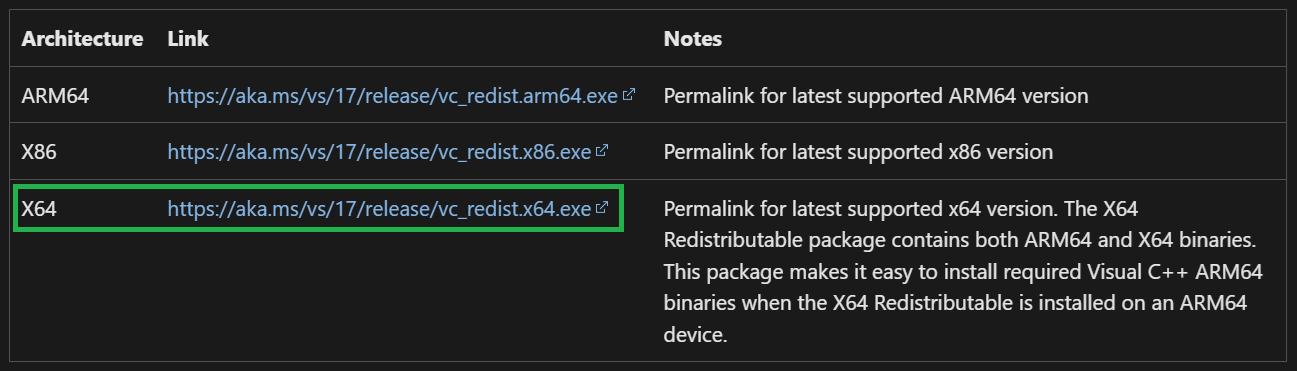Click external-link icon after the x64.exe URL
1297x371 pixels.
click(x=602, y=207)
